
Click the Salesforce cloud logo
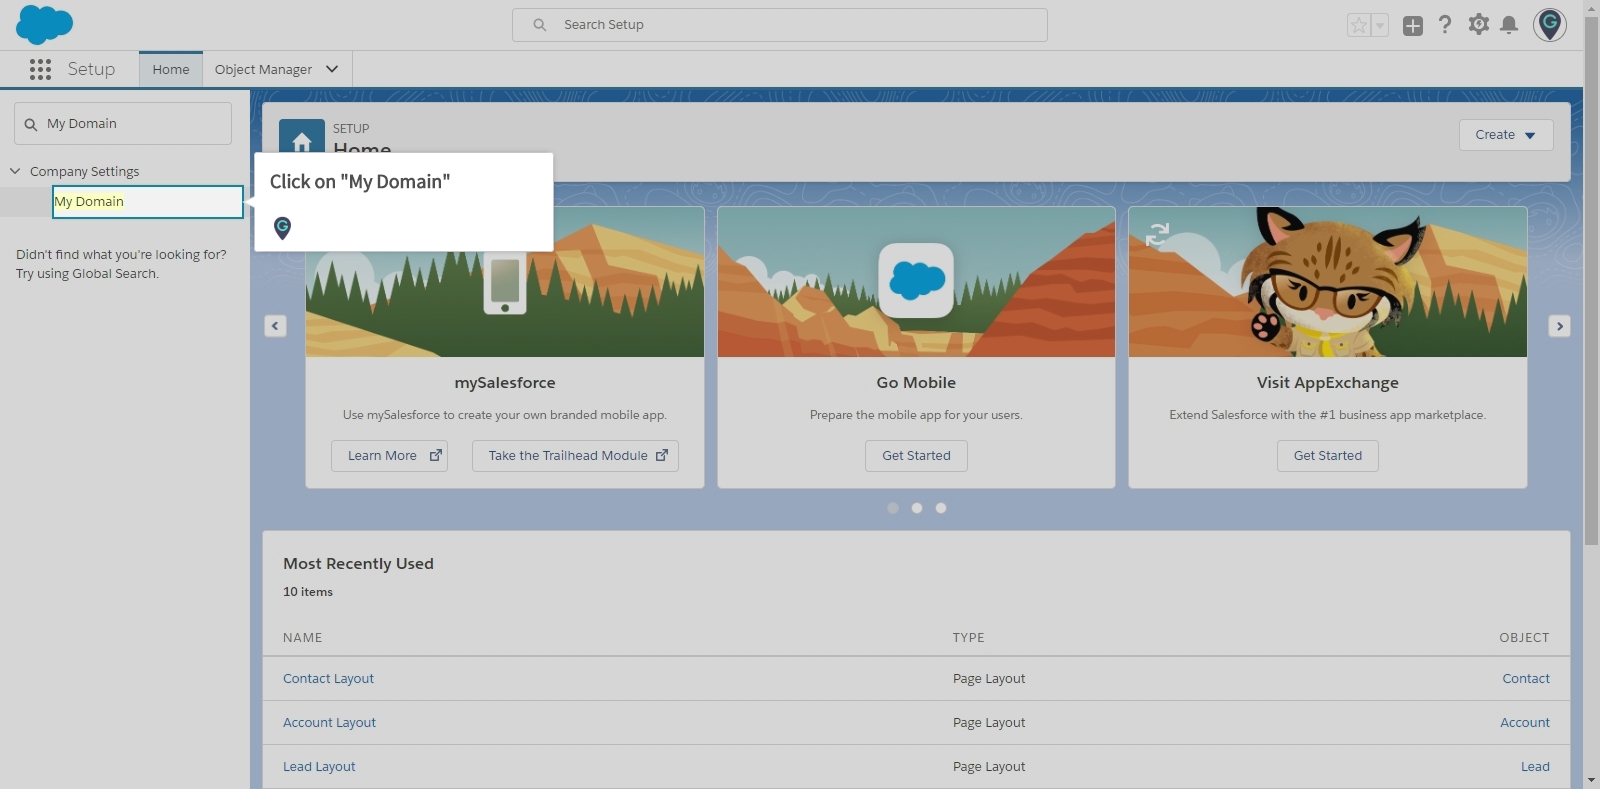click(x=44, y=24)
